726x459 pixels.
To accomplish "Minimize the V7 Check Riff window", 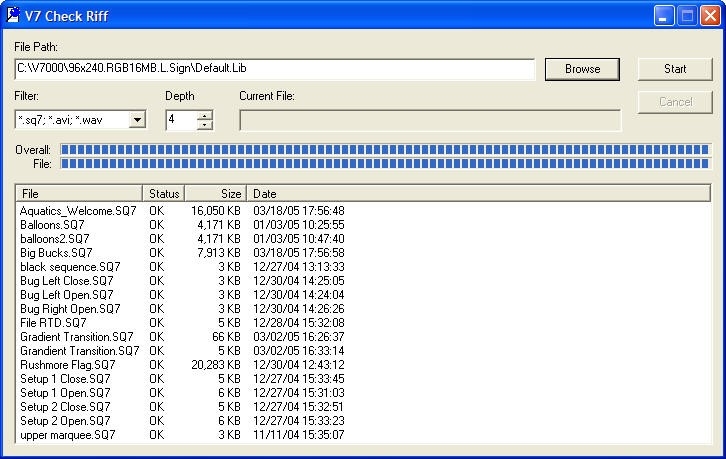I will [x=665, y=15].
